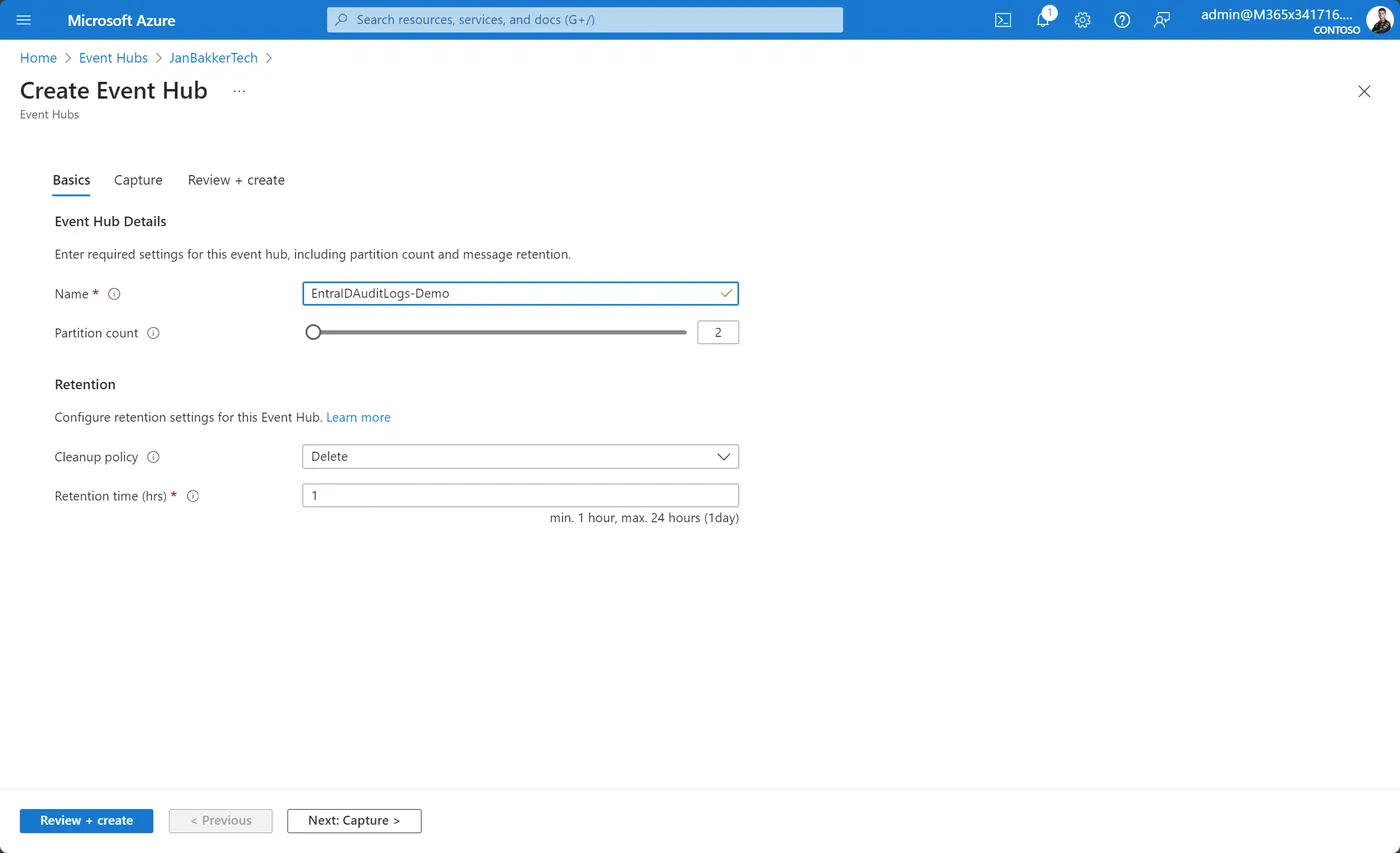
Task: Expand the Cleanup policy dropdown
Action: coord(520,457)
